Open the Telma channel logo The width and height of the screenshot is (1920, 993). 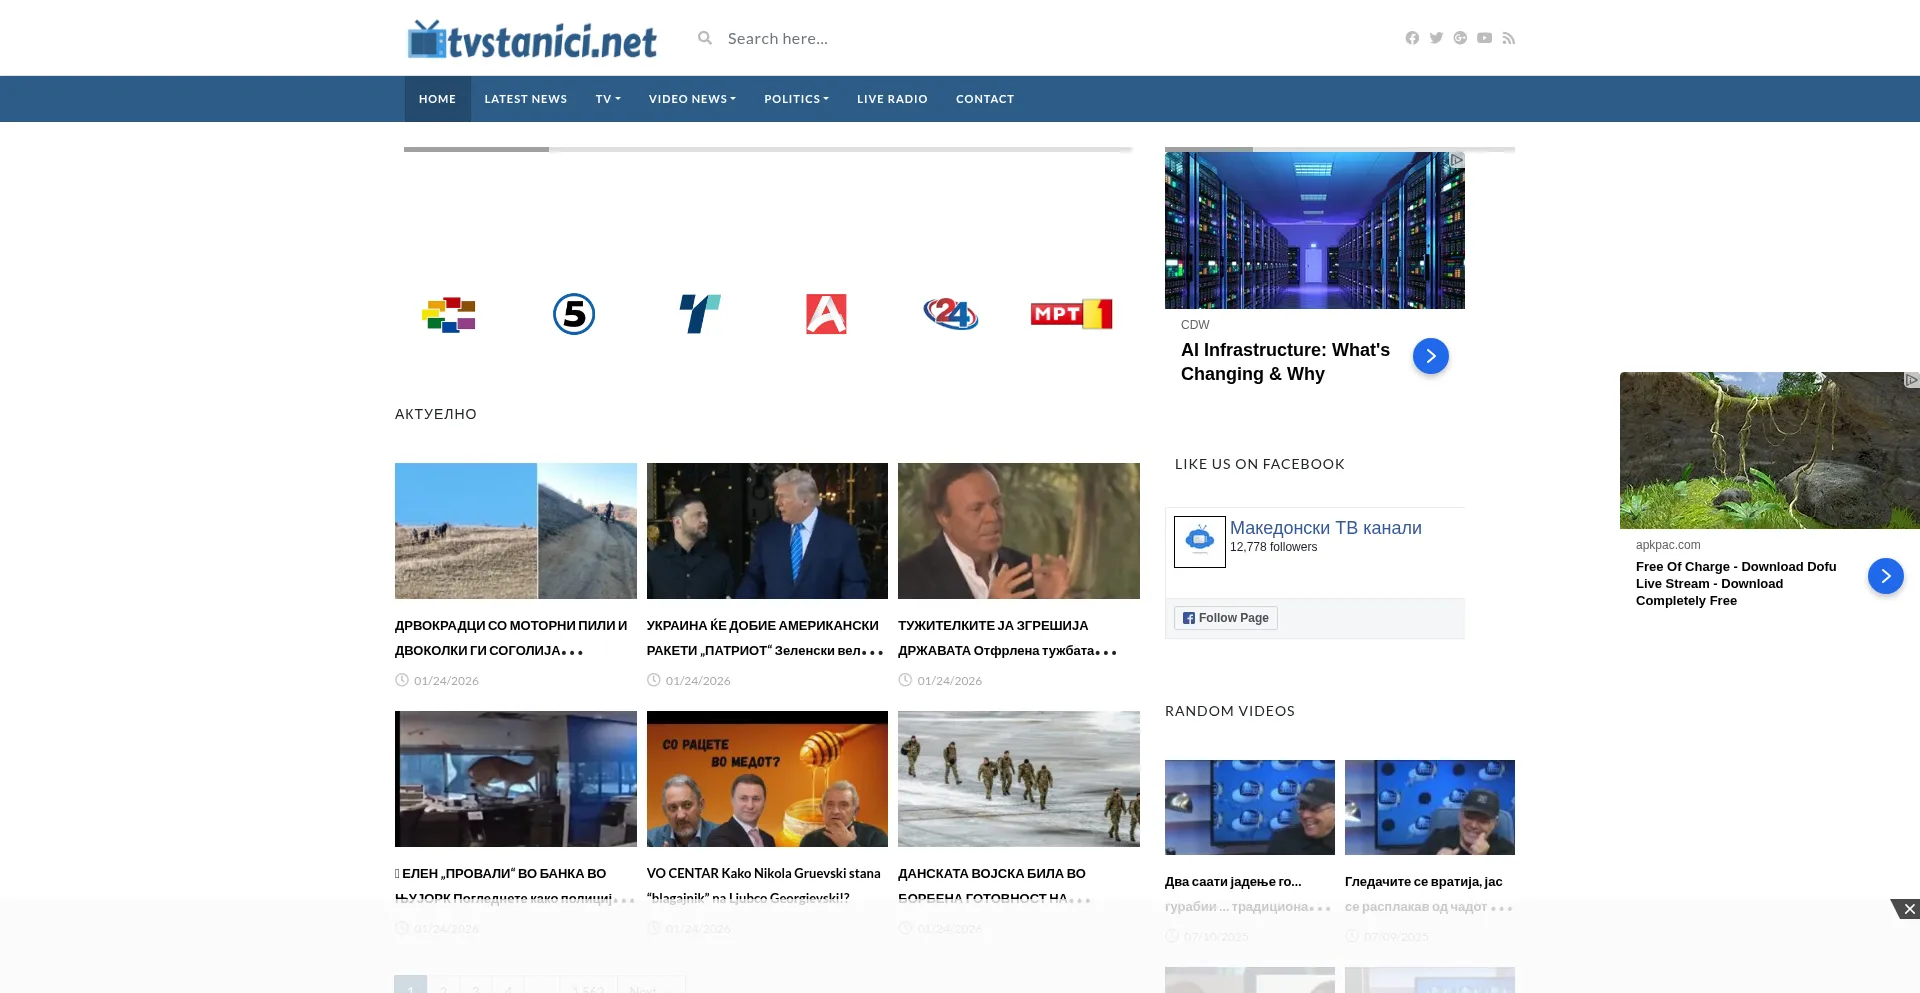(x=700, y=314)
